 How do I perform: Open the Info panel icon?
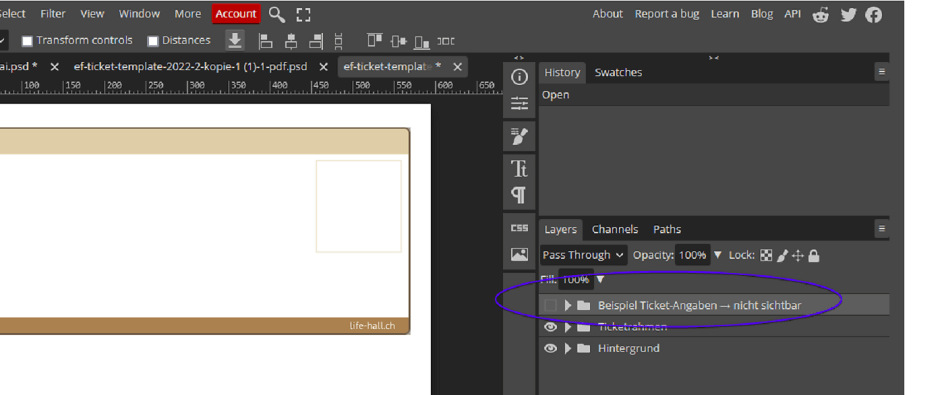click(x=519, y=77)
